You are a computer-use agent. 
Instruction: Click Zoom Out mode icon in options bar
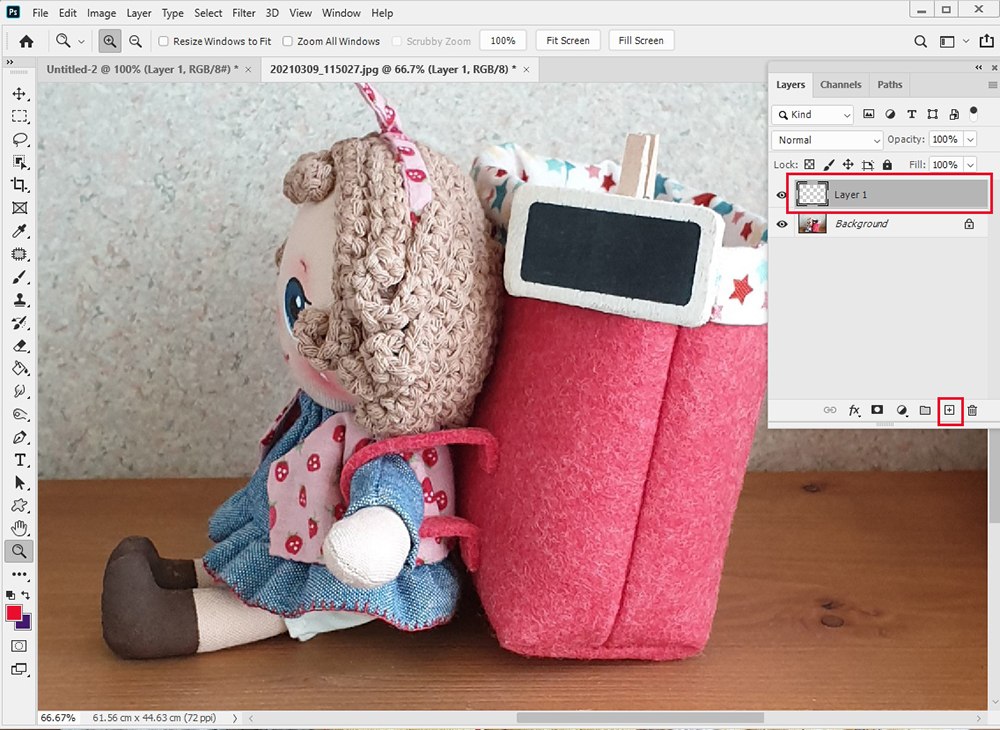(135, 41)
